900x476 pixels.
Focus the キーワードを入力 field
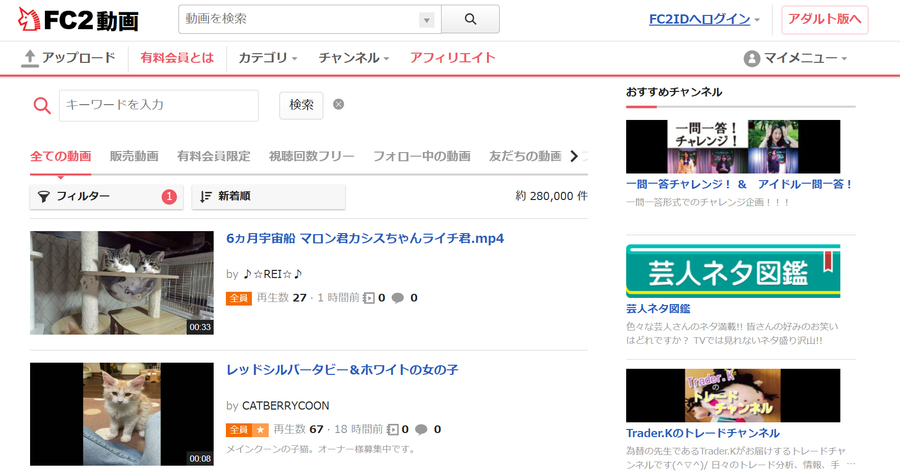click(158, 105)
